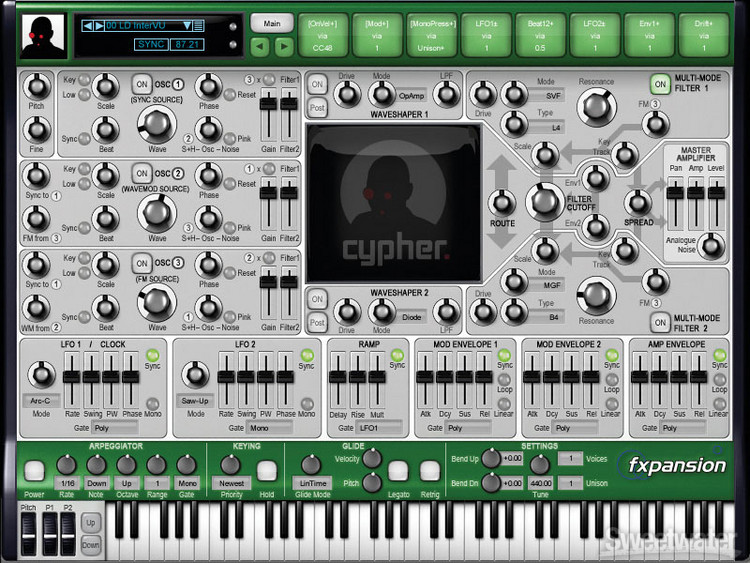Open LFO 1 Gate Poly dropdown
Screen dimensions: 750x563
tap(115, 428)
